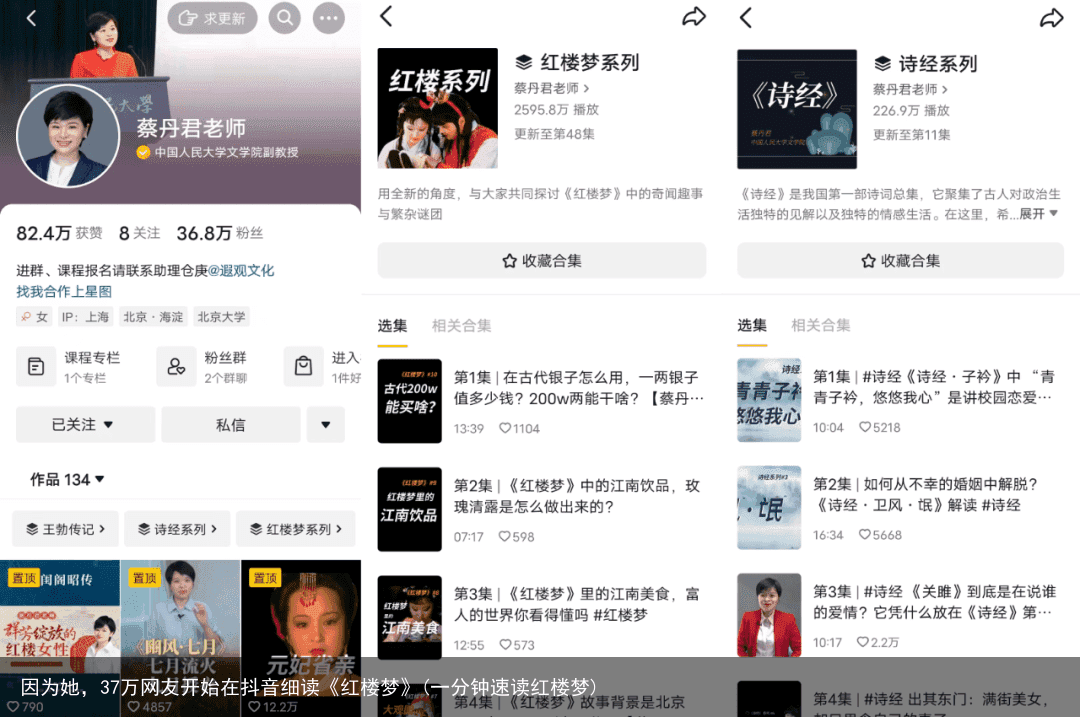
Task: Click the 私信 message button
Action: tap(231, 425)
